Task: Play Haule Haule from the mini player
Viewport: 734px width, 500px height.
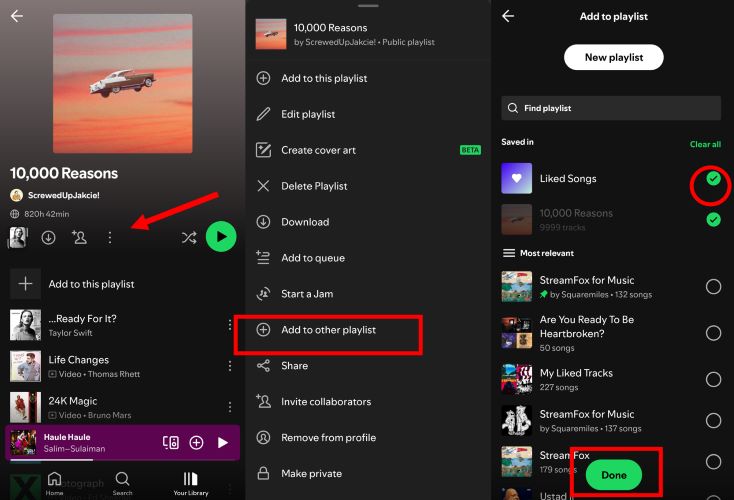Action: coord(223,442)
